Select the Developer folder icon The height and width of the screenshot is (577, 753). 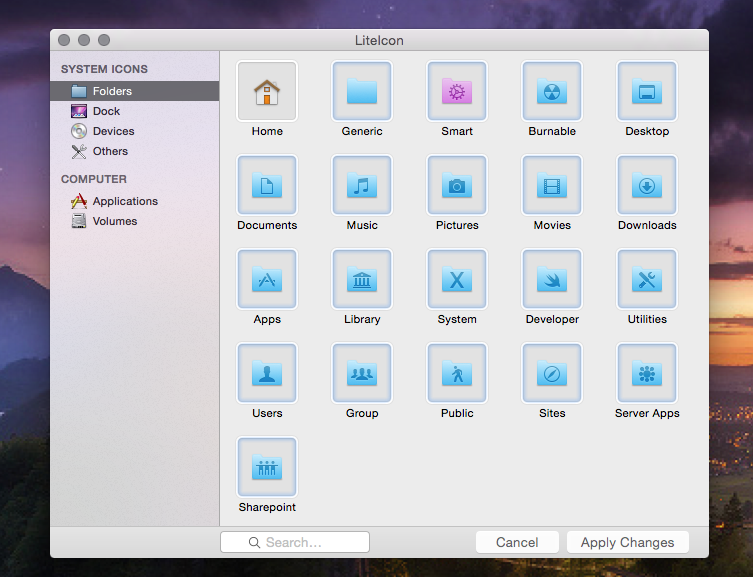click(552, 279)
